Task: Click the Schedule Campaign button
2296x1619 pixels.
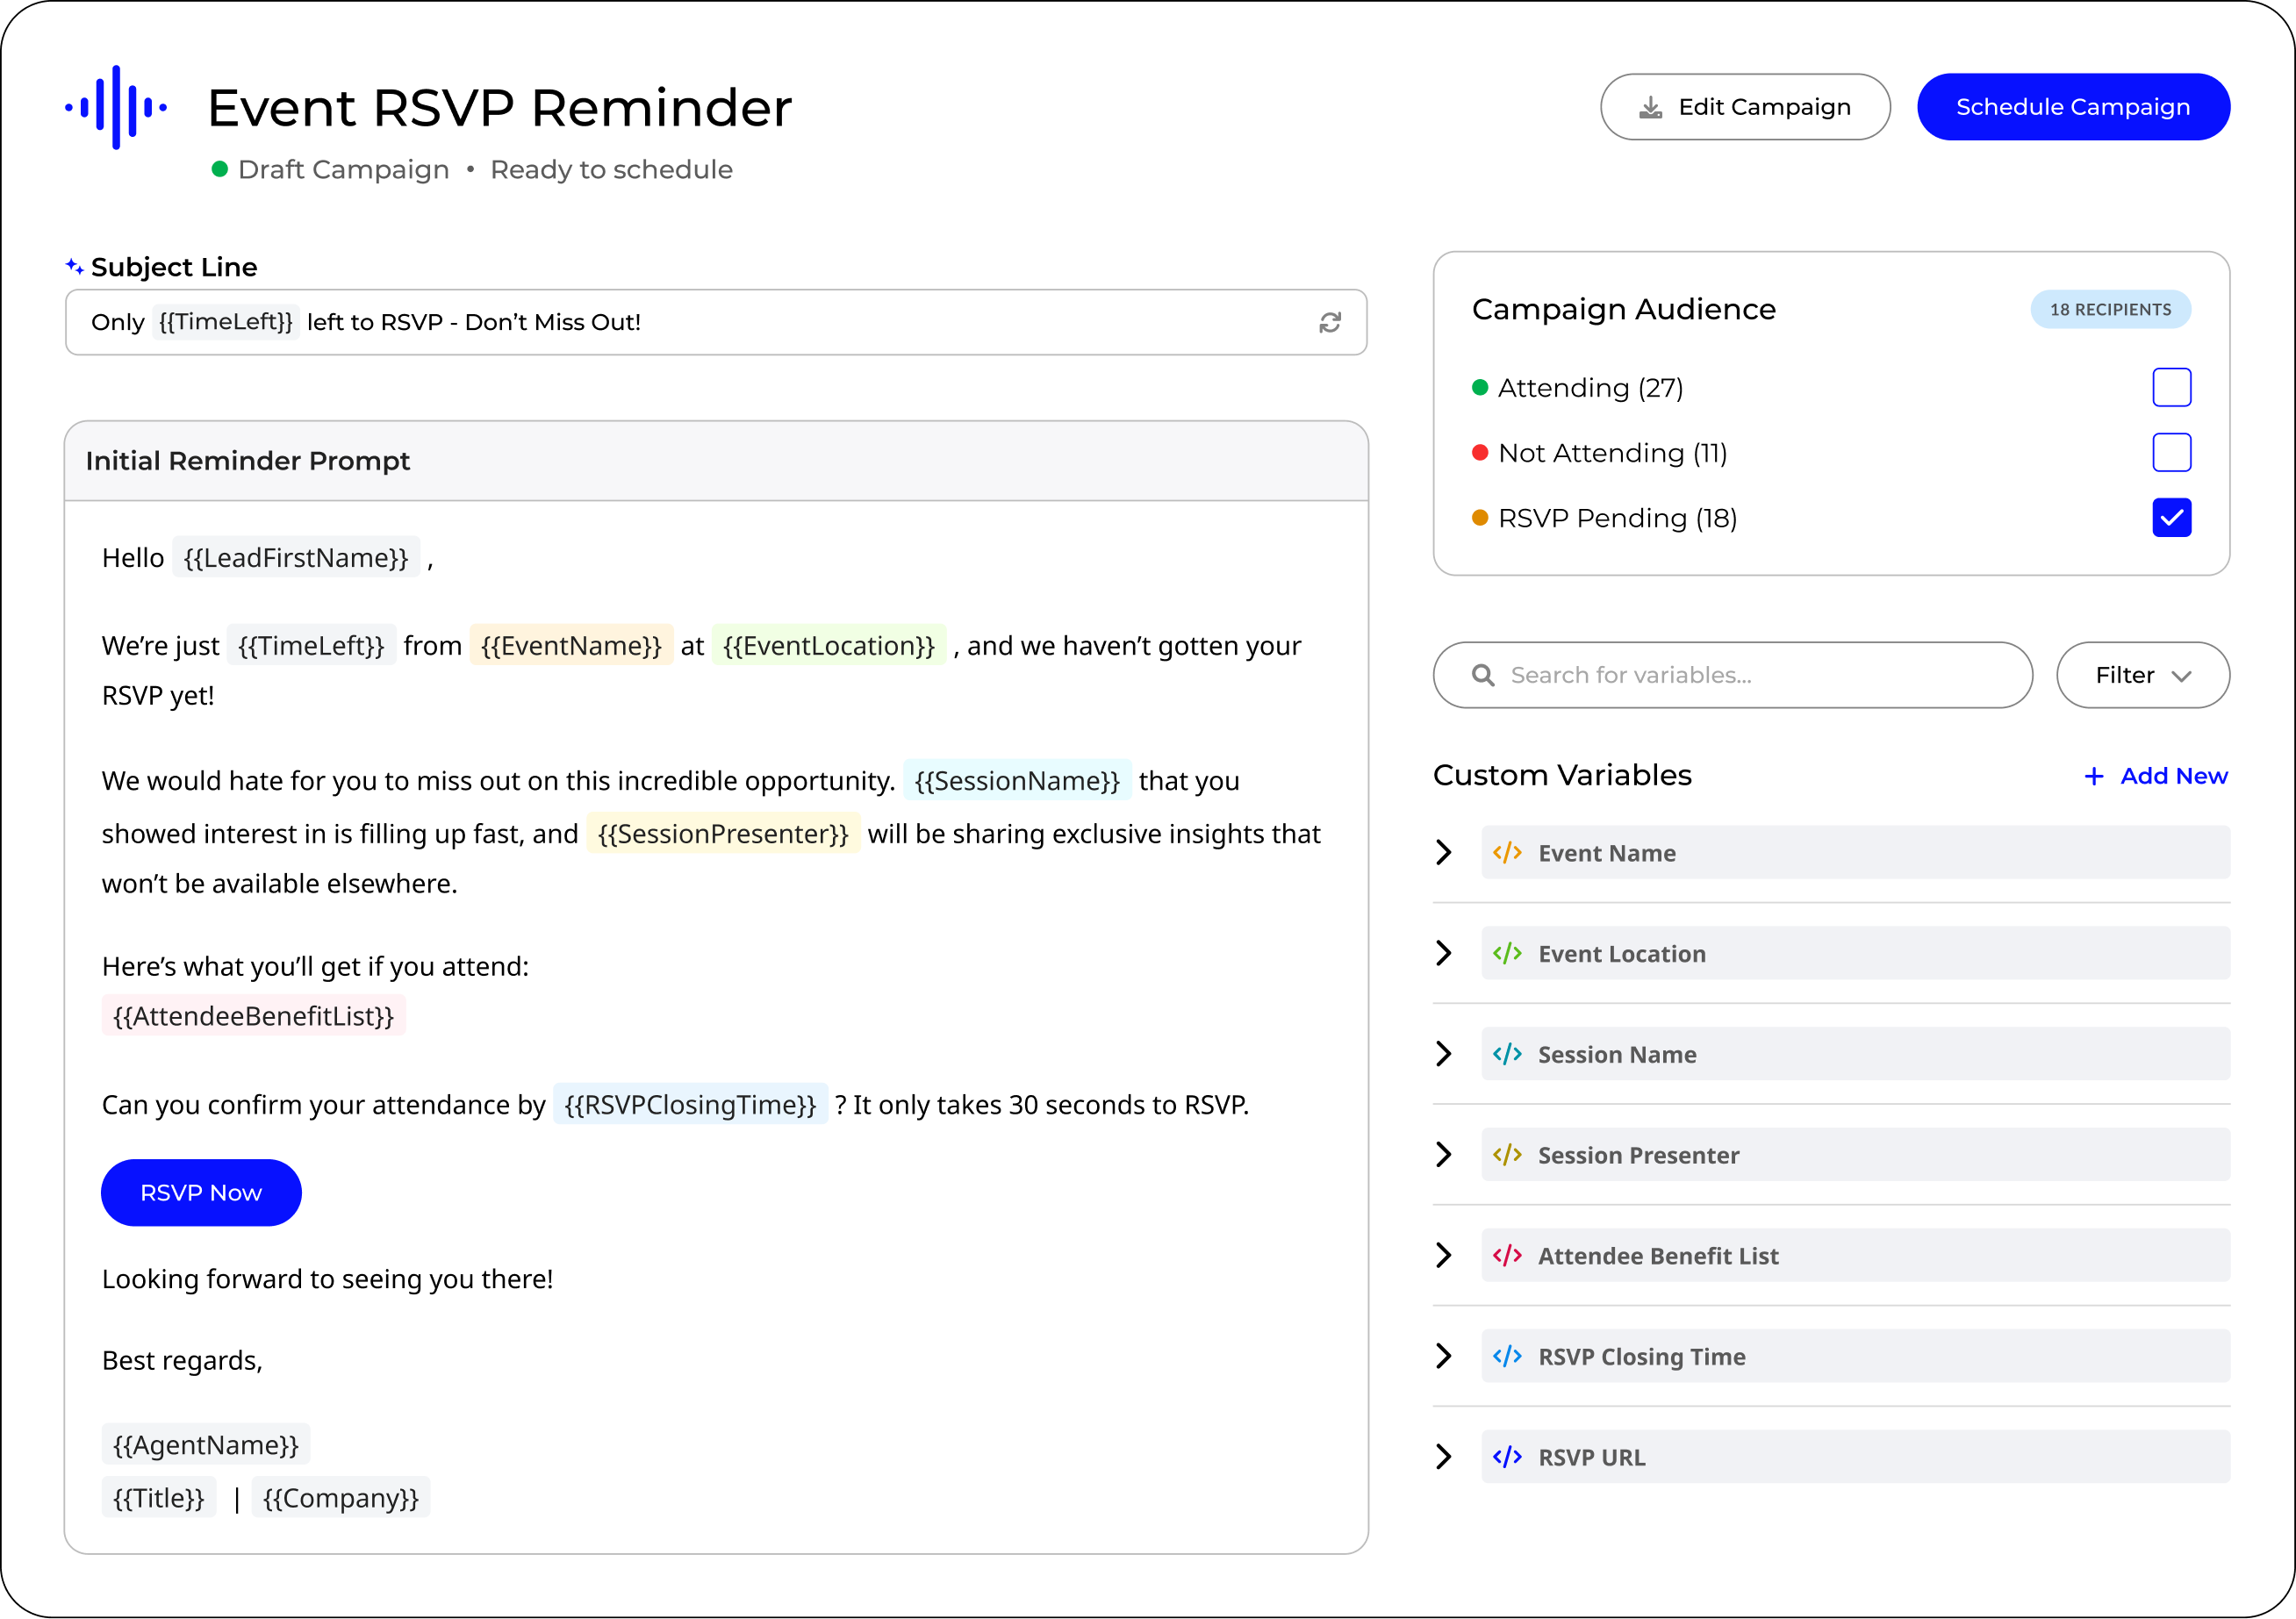Action: (x=2073, y=107)
